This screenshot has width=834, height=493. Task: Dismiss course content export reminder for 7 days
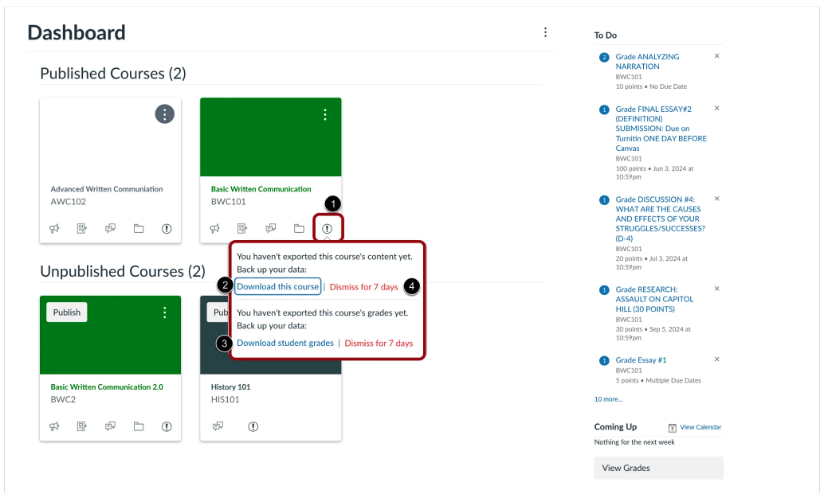364,287
